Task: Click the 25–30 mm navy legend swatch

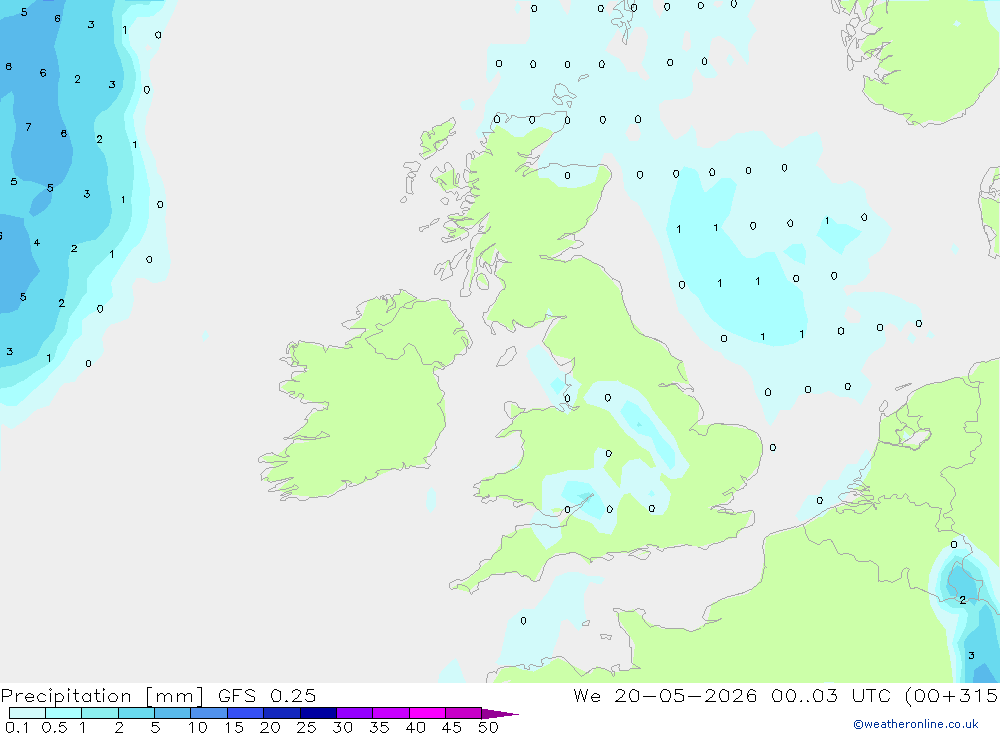Action: coord(318,713)
